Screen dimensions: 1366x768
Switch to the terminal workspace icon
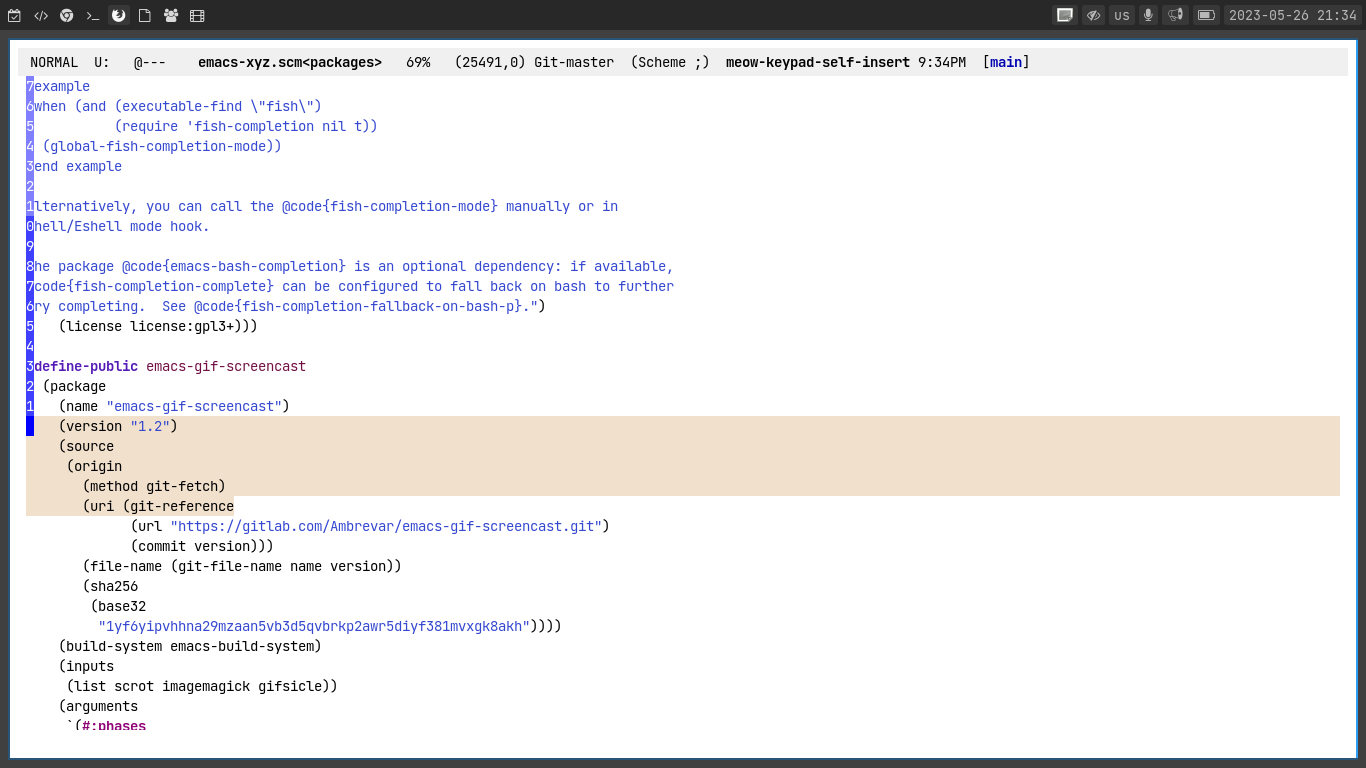tap(93, 15)
